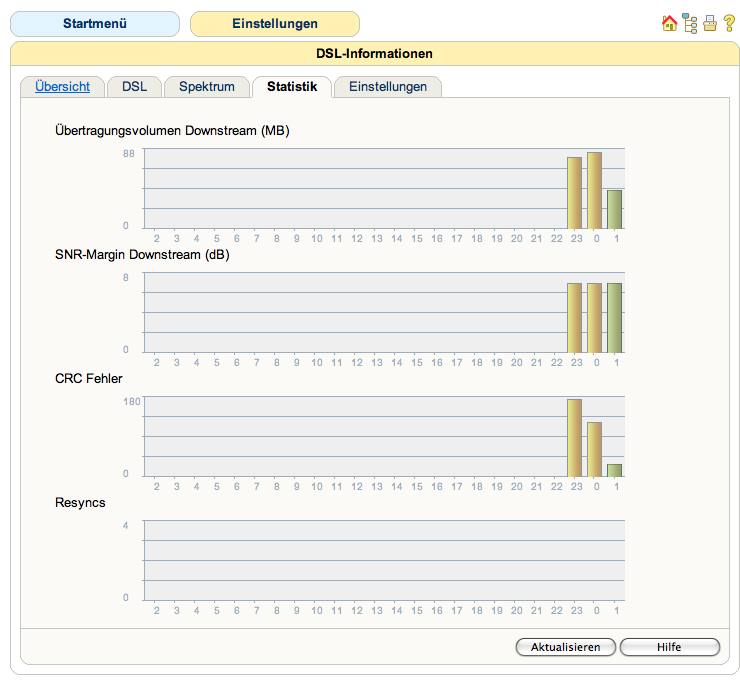740x683 pixels.
Task: Switch to the Übersicht tab
Action: click(x=62, y=87)
